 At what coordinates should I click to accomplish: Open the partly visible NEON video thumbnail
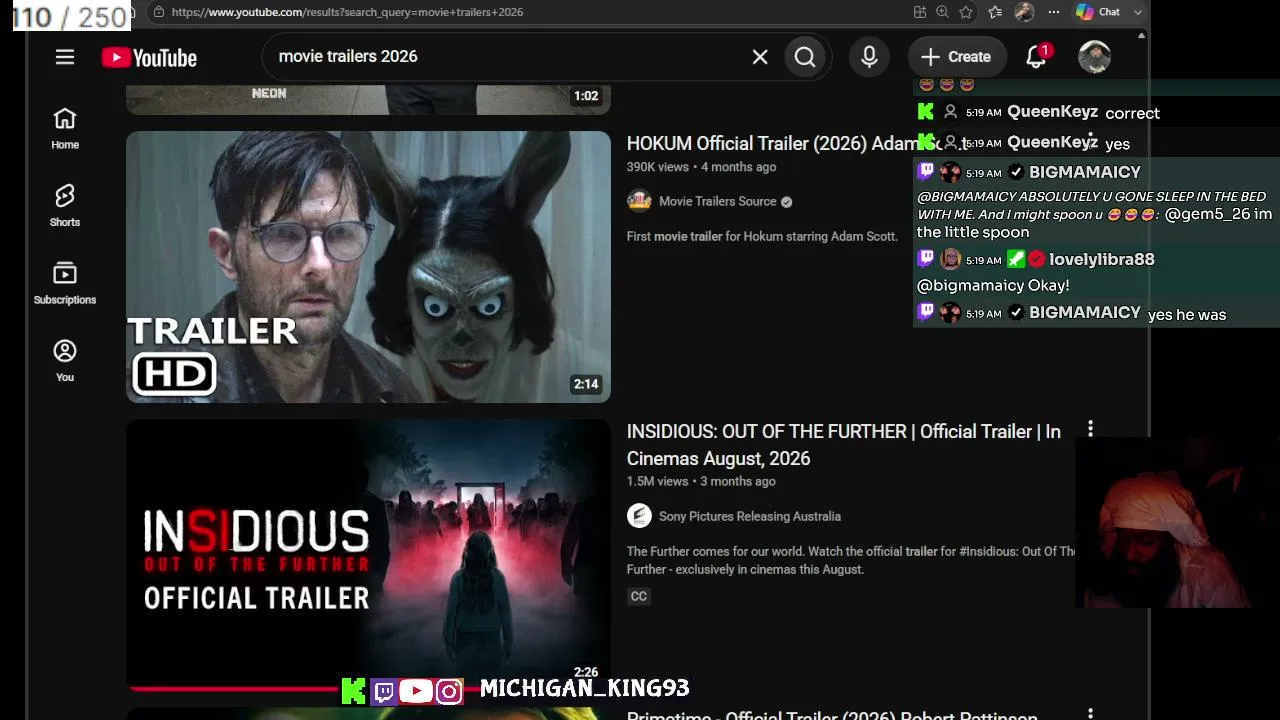point(368,99)
